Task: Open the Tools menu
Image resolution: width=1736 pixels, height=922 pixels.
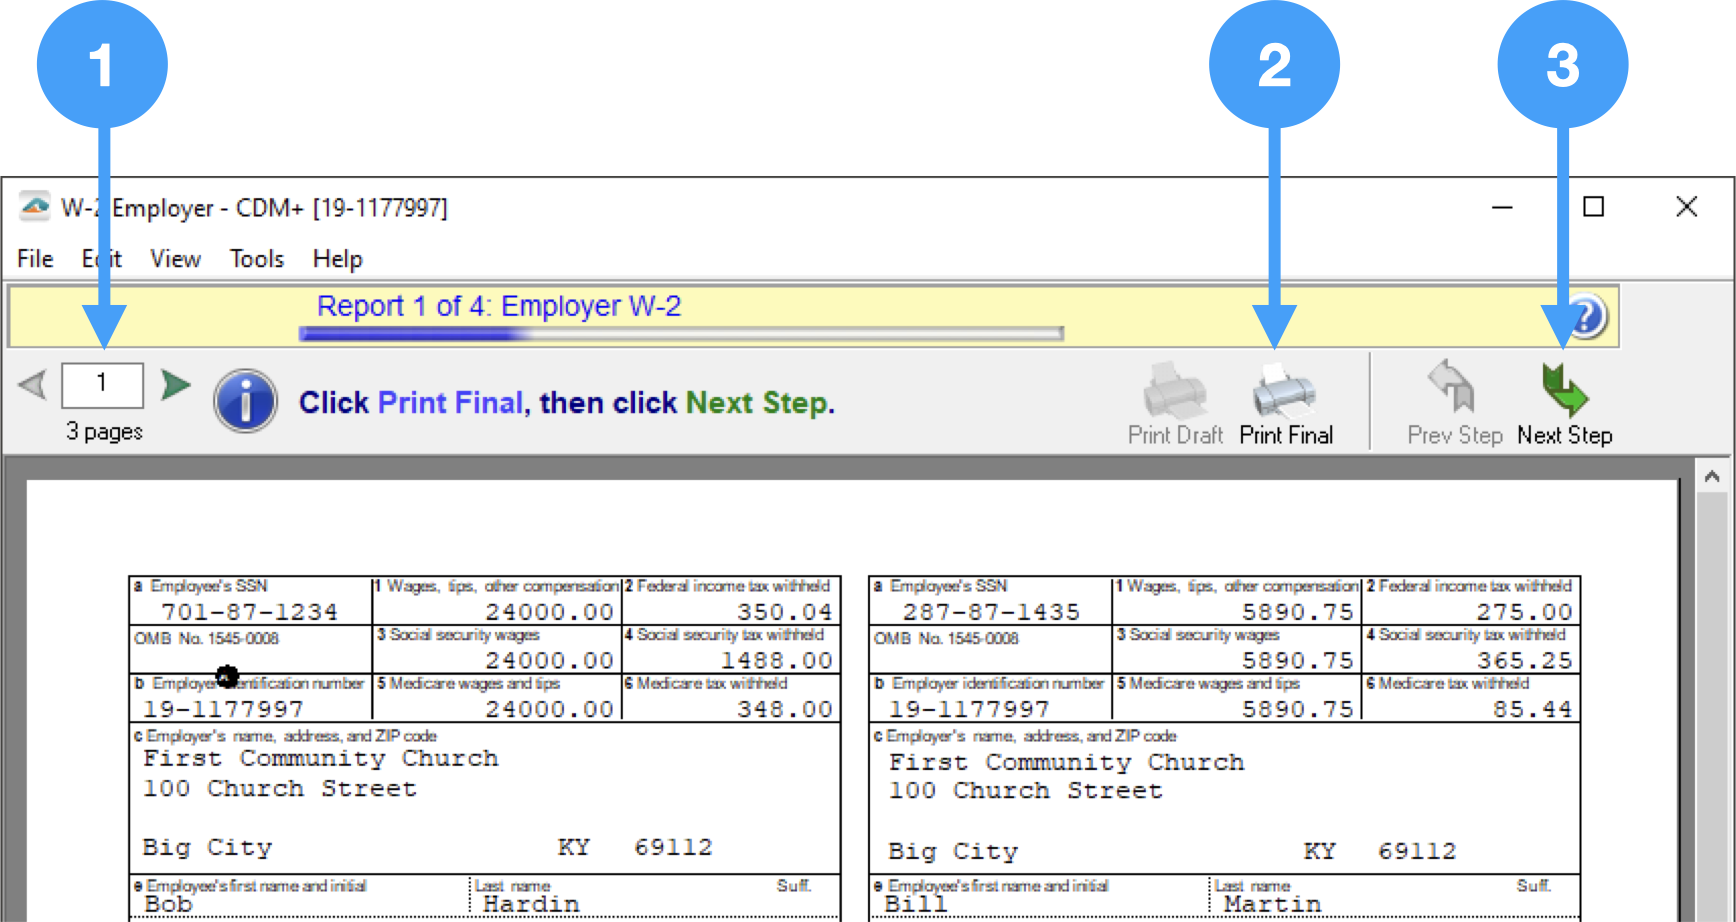Action: [256, 258]
